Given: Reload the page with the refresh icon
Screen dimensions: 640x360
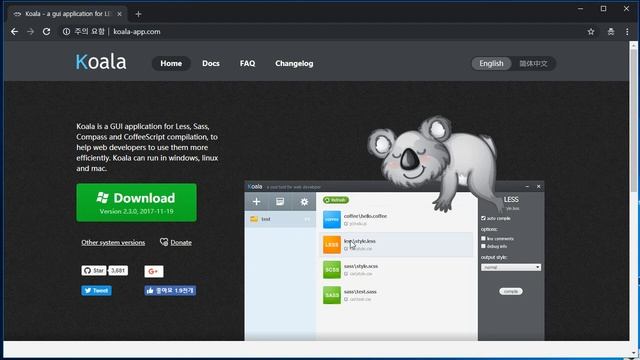Looking at the screenshot, I should (47, 31).
